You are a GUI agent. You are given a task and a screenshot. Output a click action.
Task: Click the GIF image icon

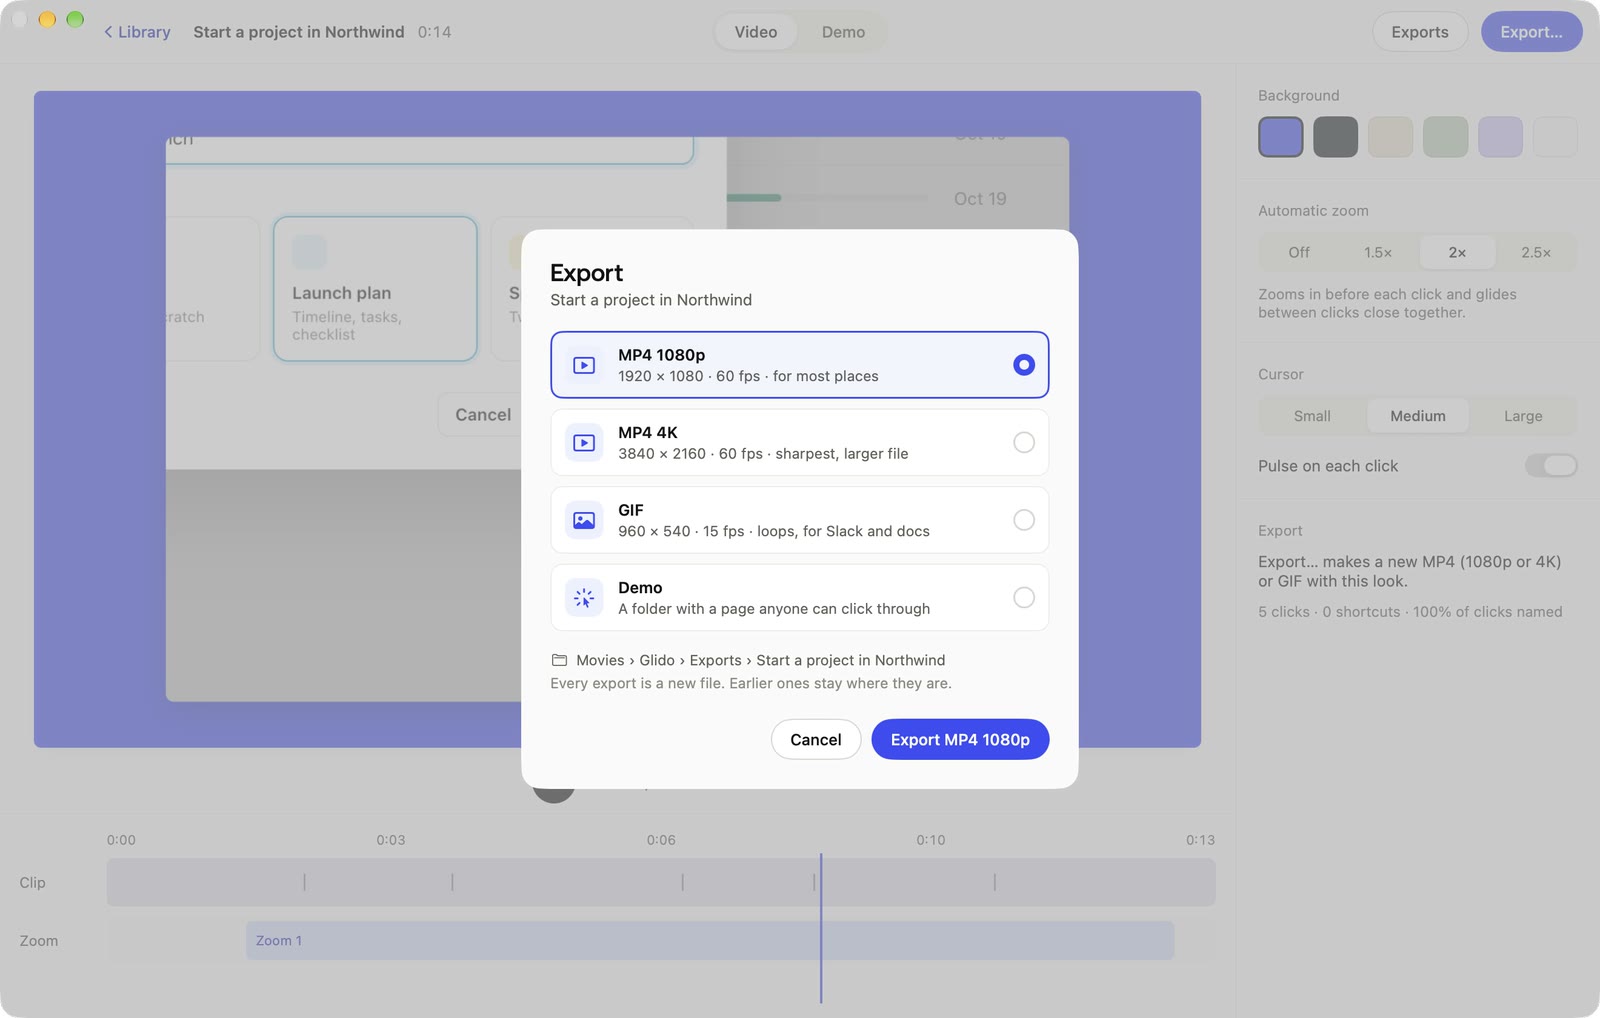click(584, 520)
